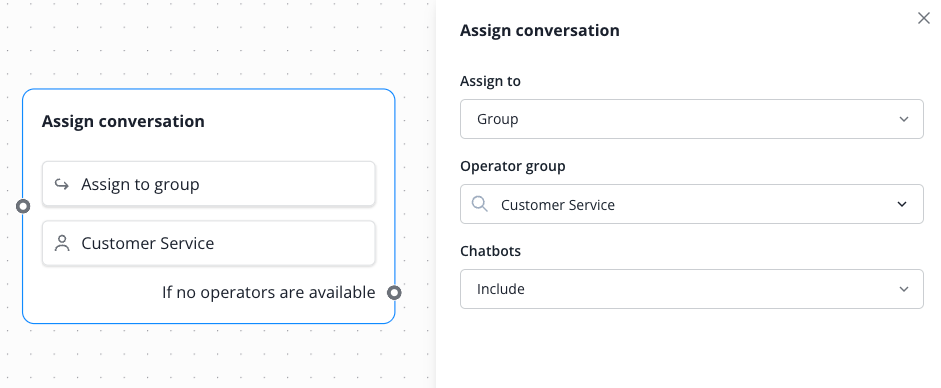This screenshot has height=388, width=941.
Task: Click the person icon beside Customer Service
Action: 62,243
